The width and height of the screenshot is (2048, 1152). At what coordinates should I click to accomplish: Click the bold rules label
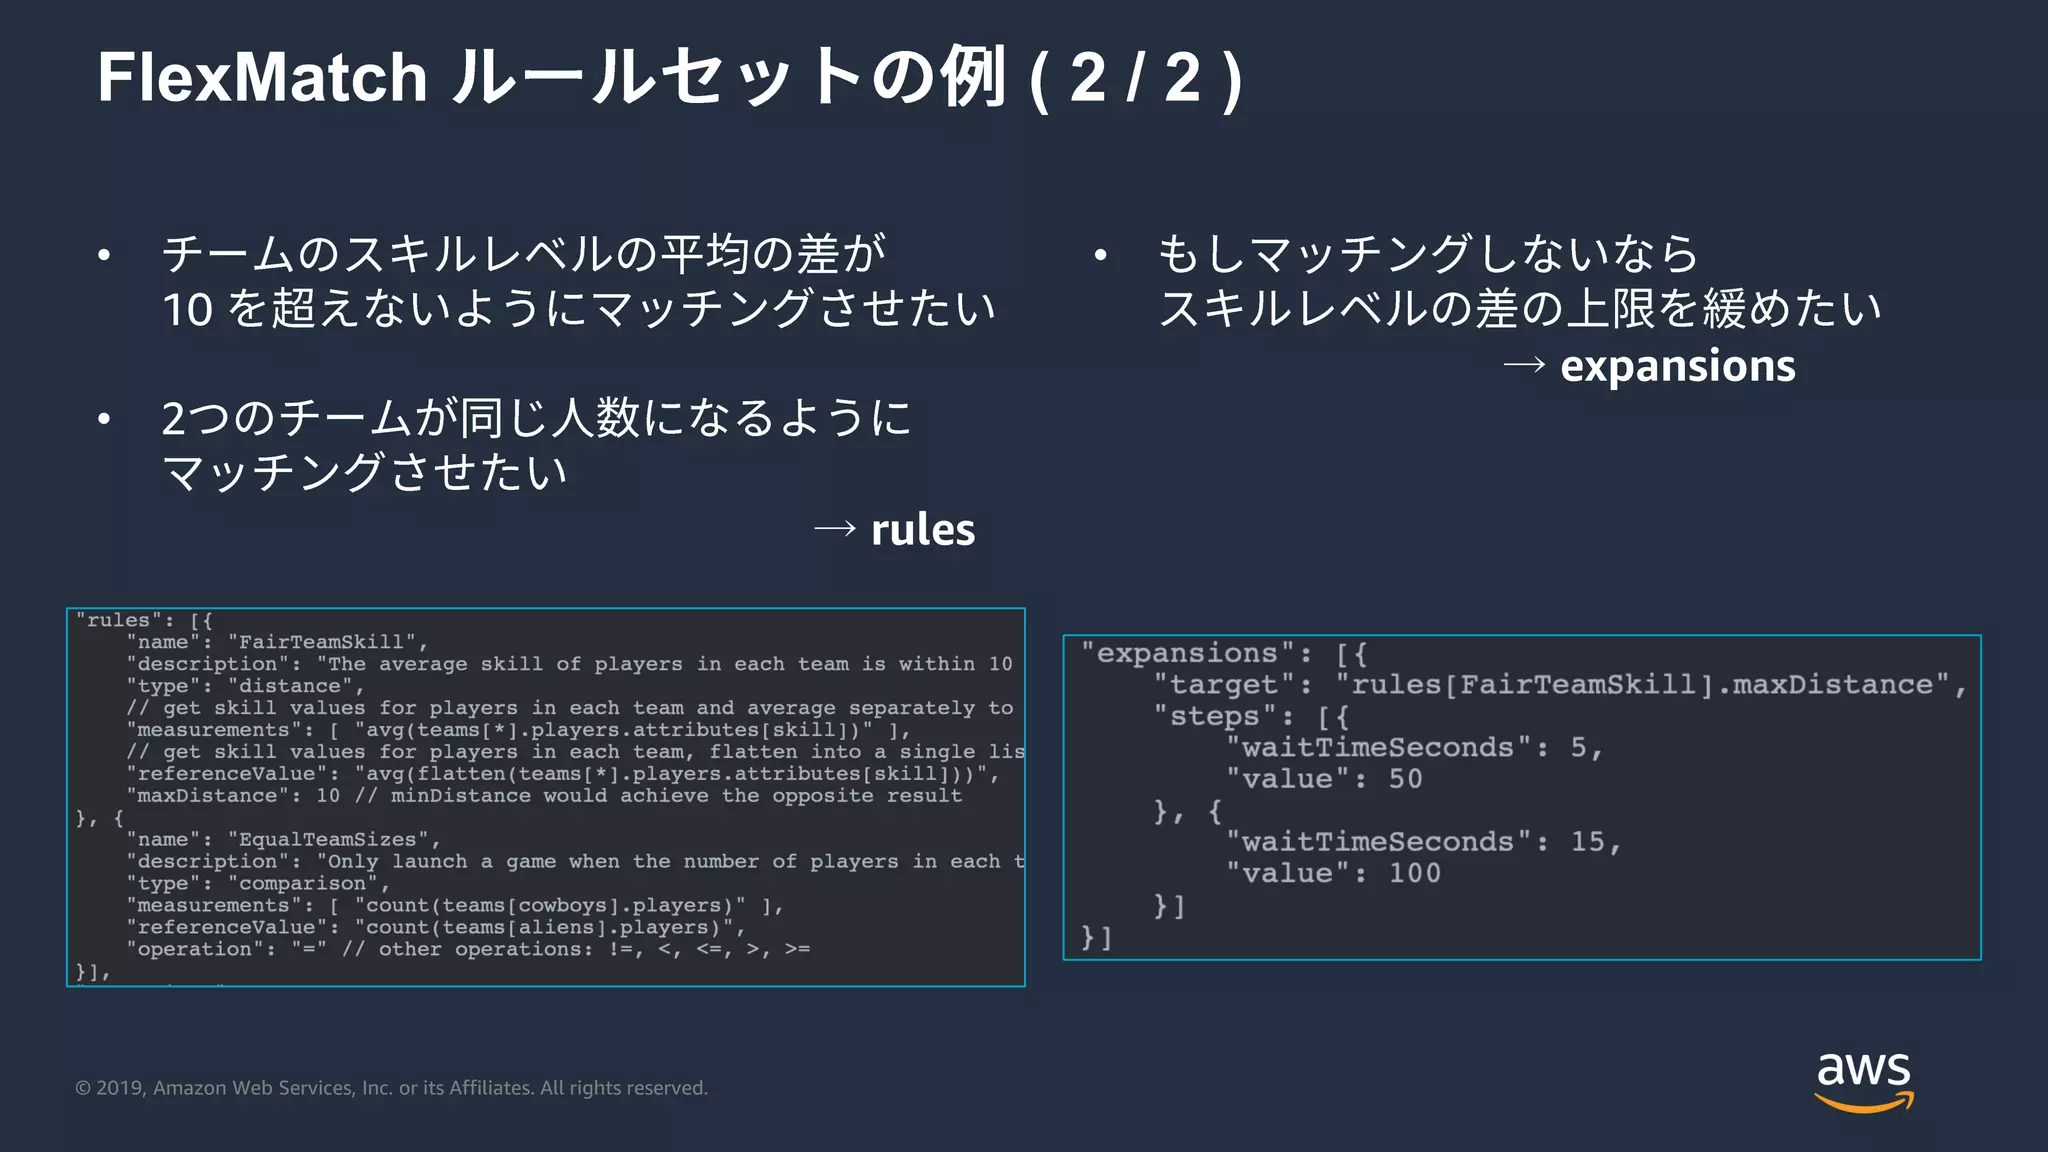(922, 530)
